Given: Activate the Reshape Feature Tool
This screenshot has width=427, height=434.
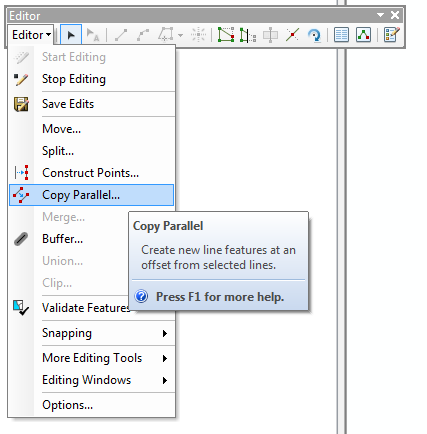Looking at the screenshot, I should [248, 35].
